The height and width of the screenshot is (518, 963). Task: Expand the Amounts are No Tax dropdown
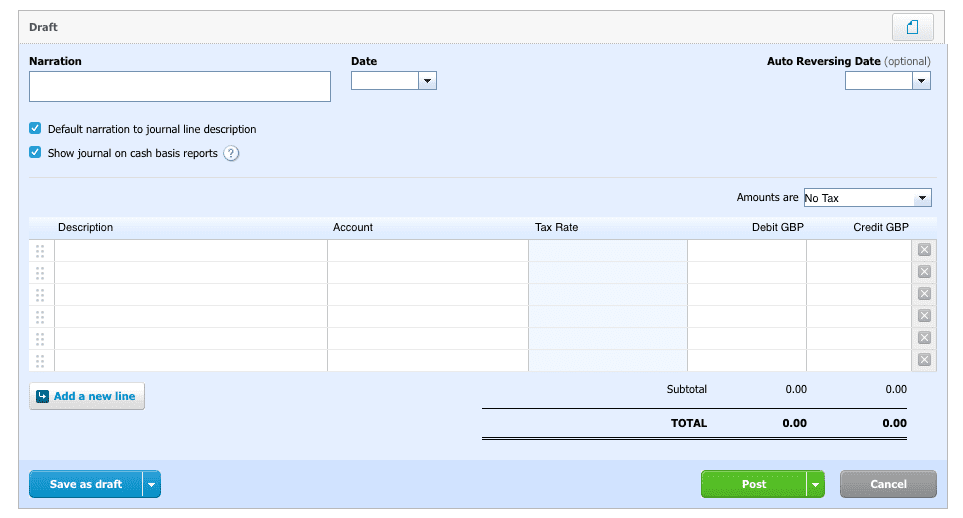click(868, 198)
